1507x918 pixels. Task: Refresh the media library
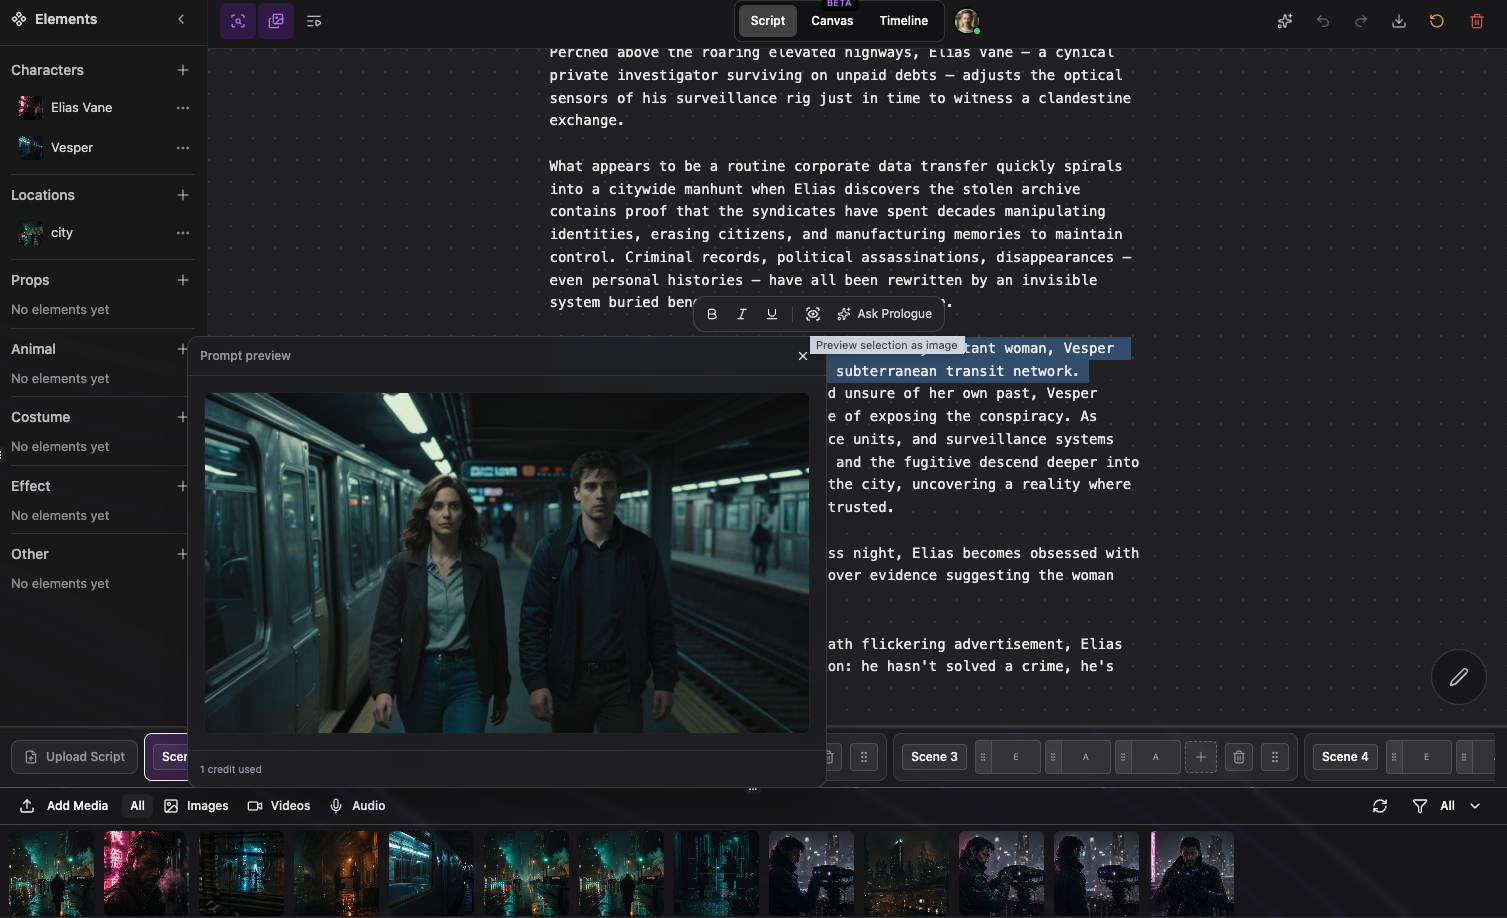(1380, 806)
